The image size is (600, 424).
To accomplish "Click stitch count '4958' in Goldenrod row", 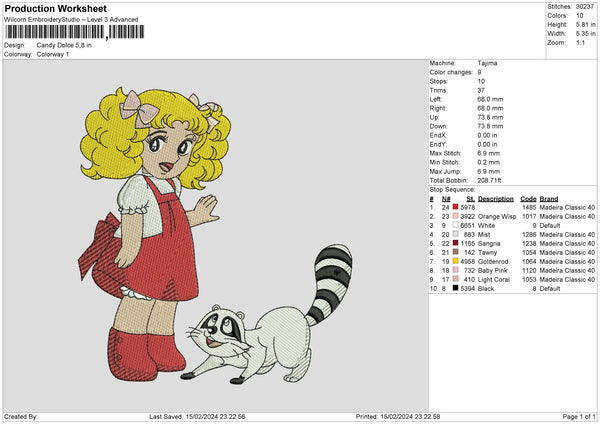I will pos(468,261).
